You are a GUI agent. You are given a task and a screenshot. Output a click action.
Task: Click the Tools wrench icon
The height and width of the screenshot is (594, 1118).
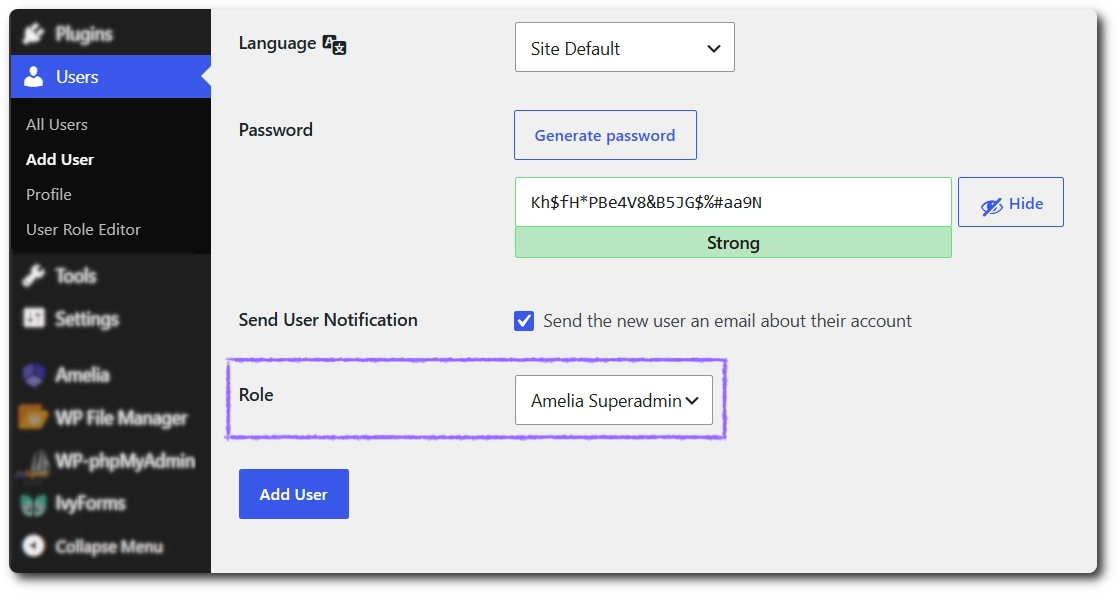coord(34,275)
